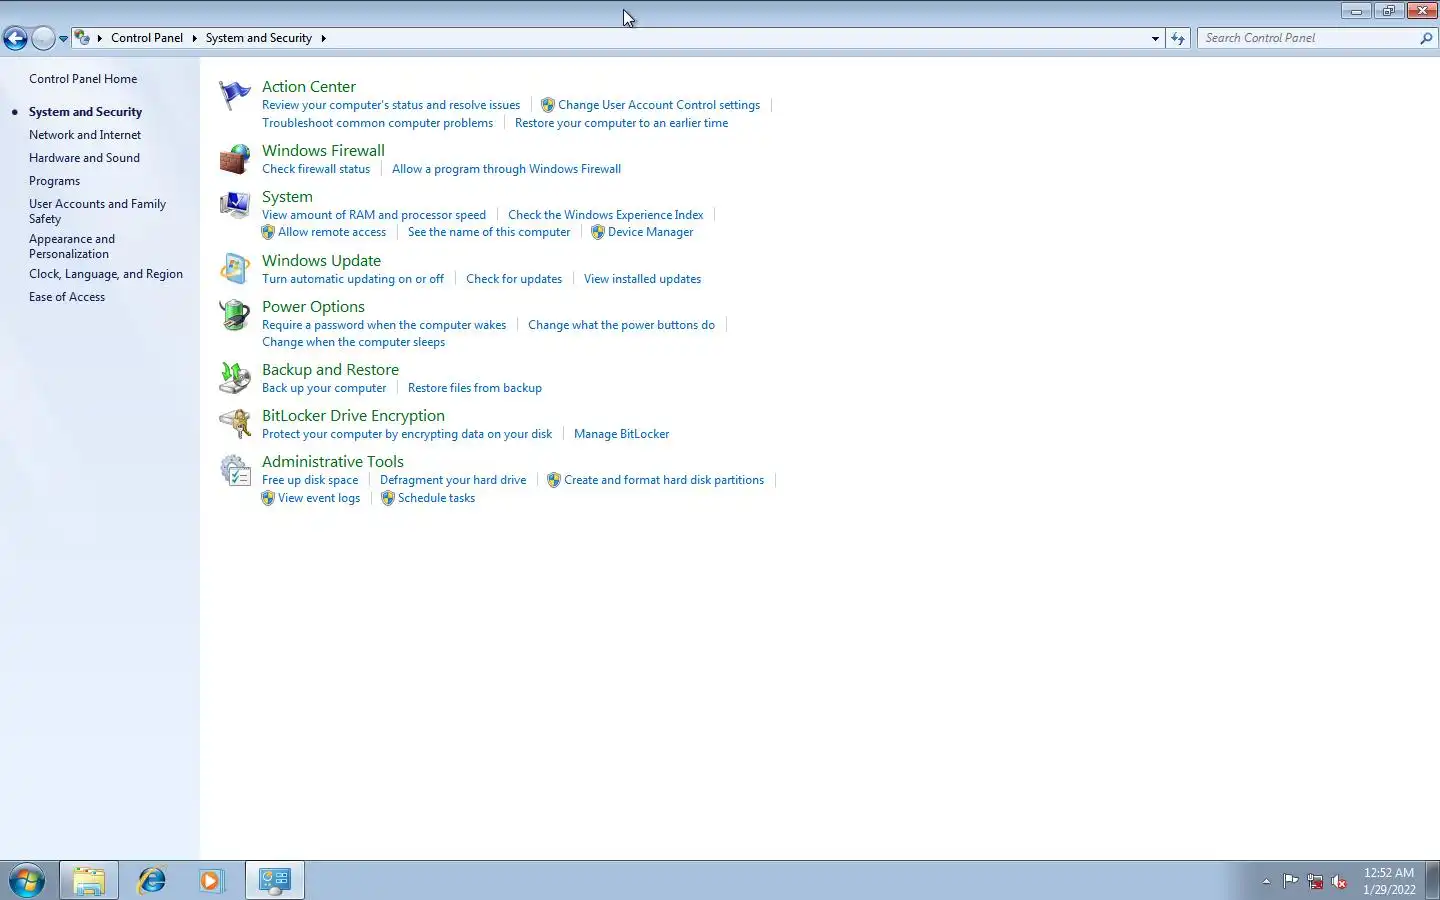This screenshot has height=900, width=1440.
Task: Click Restore your computer to an earlier time
Action: [621, 123]
